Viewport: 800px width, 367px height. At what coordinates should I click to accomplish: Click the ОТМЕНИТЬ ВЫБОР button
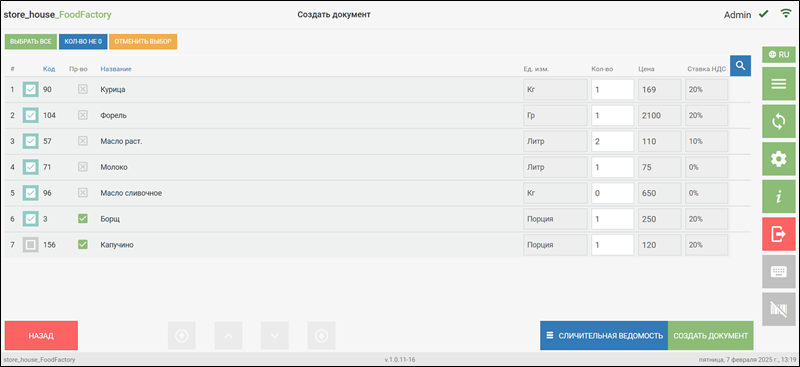pyautogui.click(x=143, y=41)
